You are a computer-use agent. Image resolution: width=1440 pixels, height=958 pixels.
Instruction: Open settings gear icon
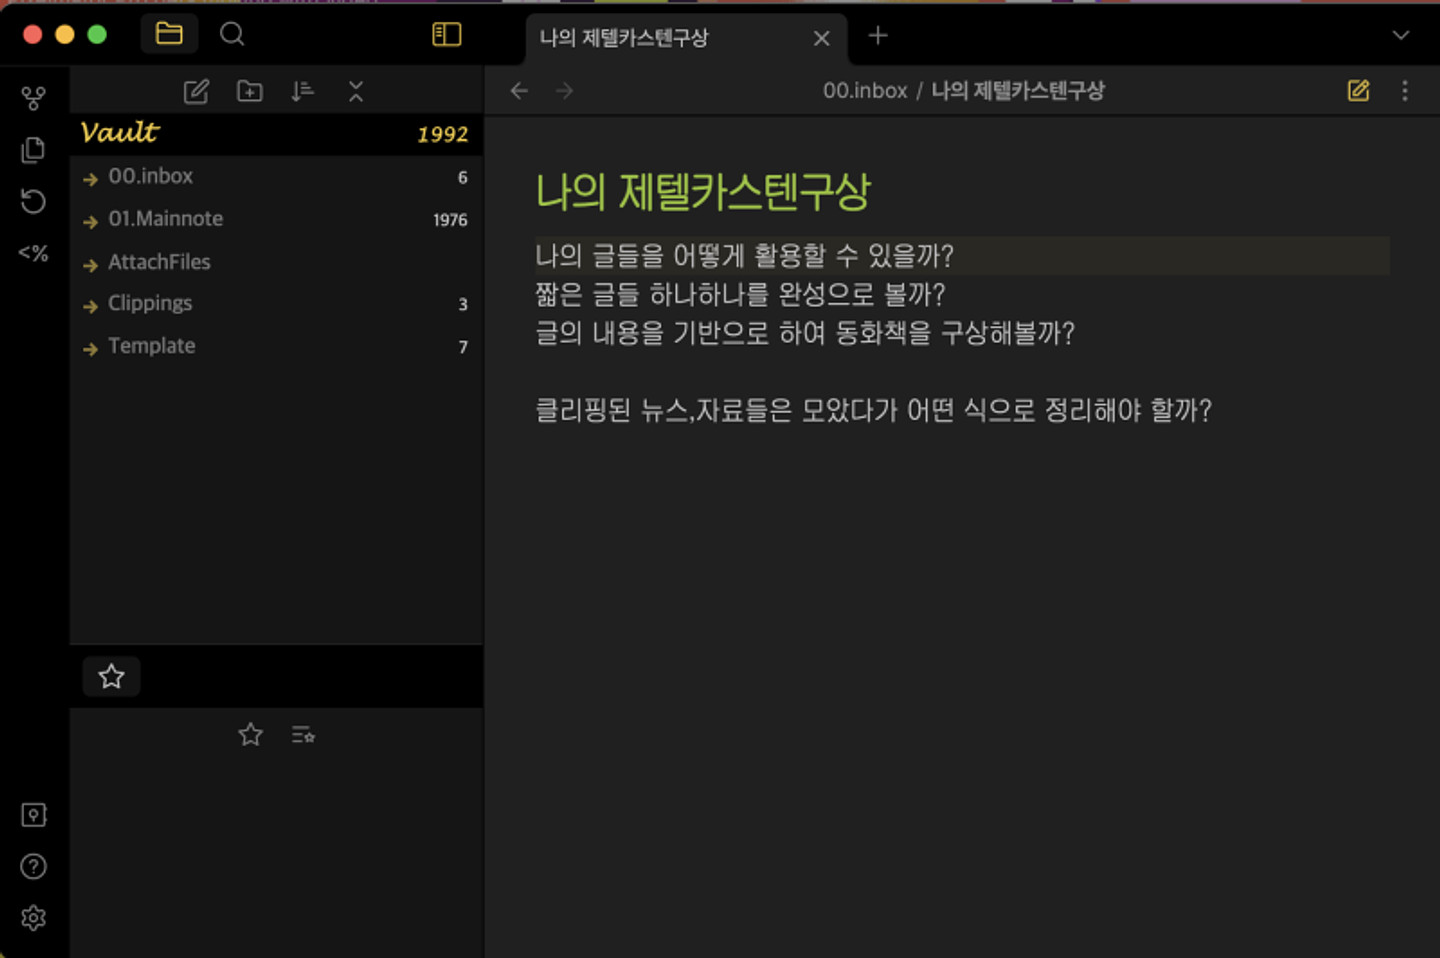click(33, 918)
